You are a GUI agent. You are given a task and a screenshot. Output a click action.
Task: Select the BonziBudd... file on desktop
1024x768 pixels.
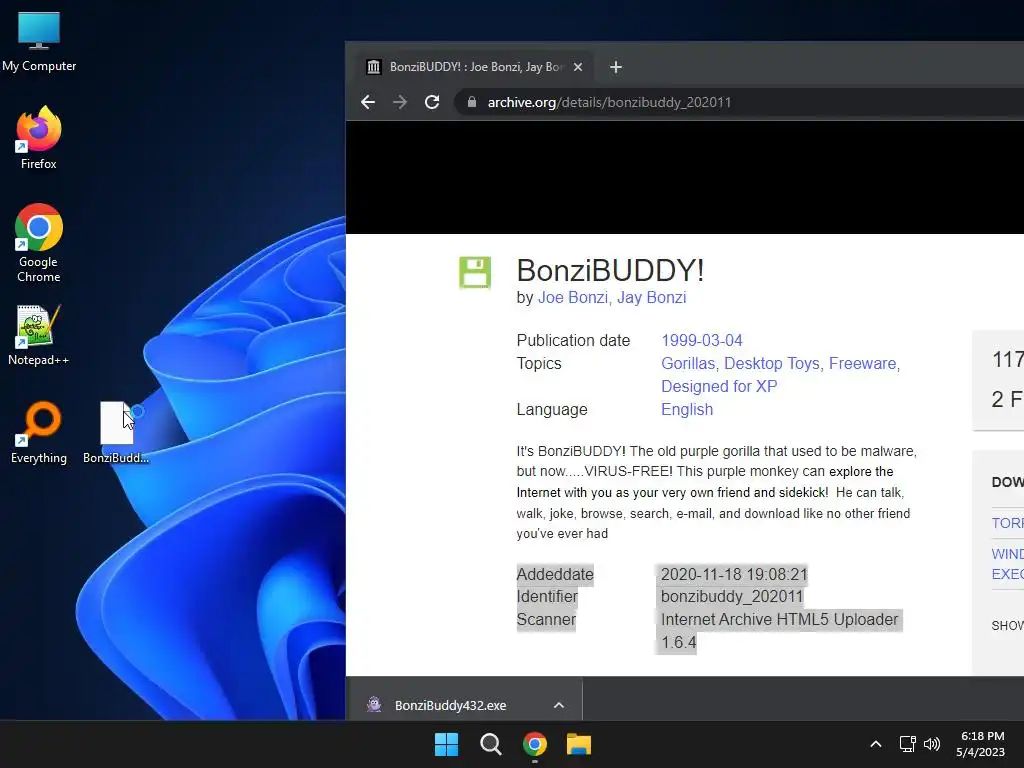(116, 433)
